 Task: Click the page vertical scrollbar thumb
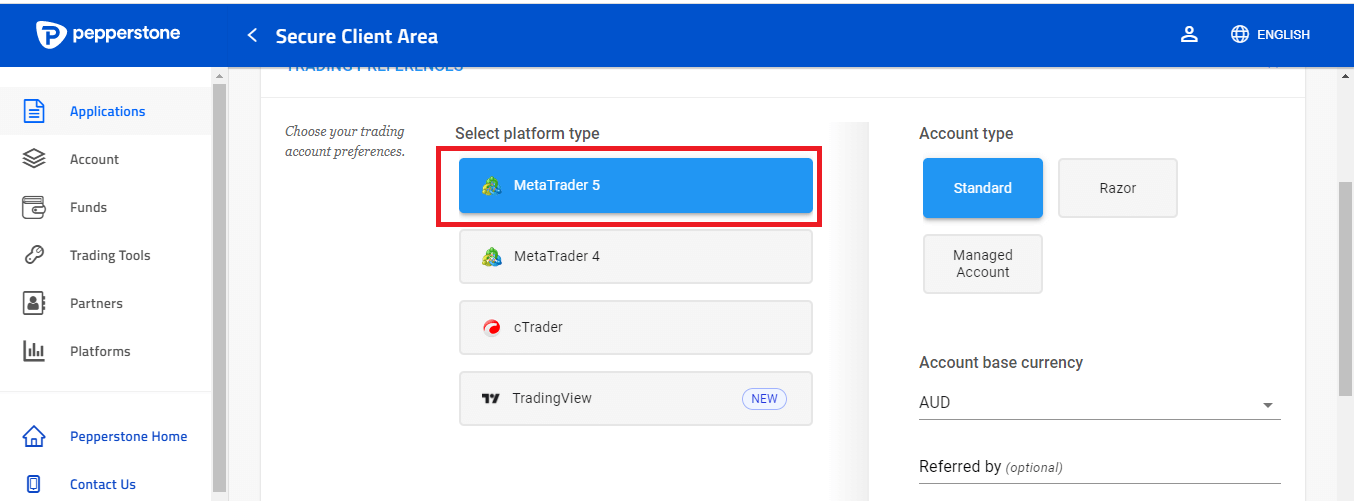(x=1346, y=290)
